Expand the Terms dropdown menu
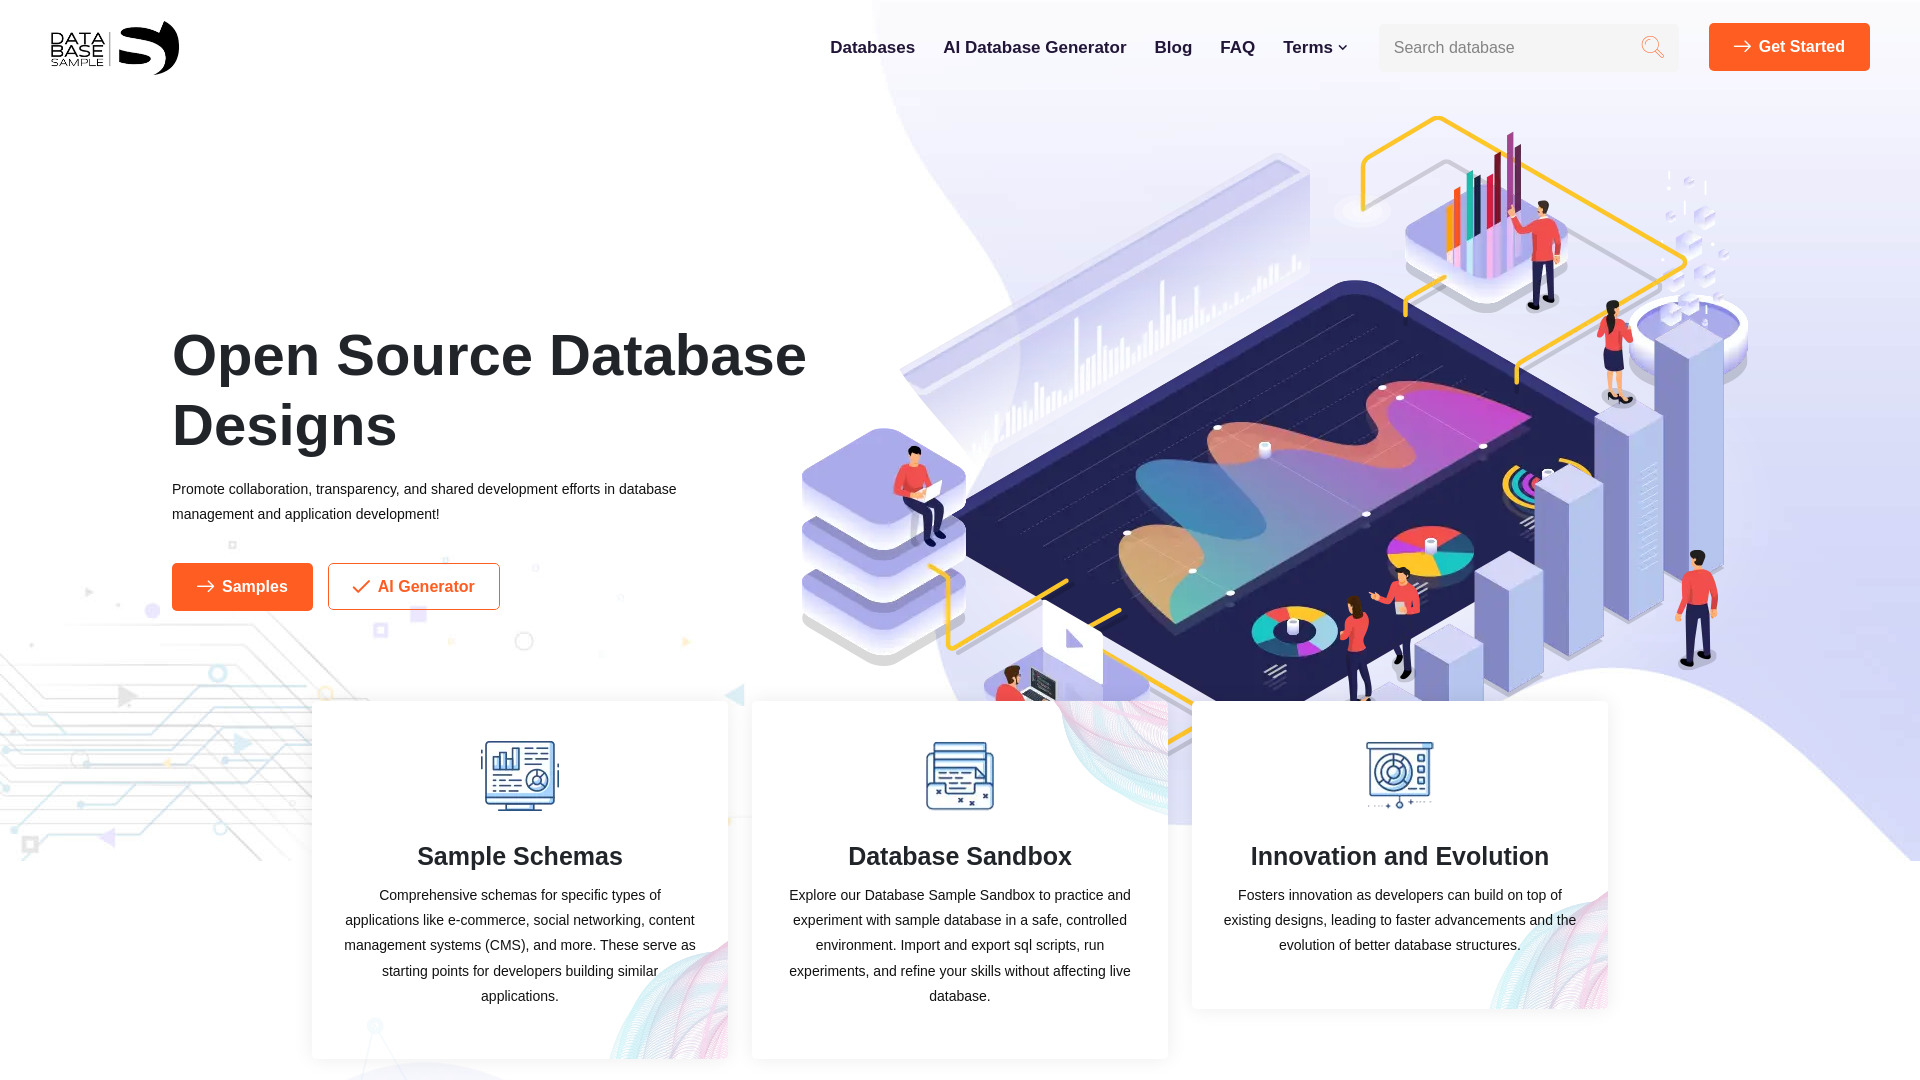This screenshot has width=1920, height=1080. click(x=1315, y=46)
